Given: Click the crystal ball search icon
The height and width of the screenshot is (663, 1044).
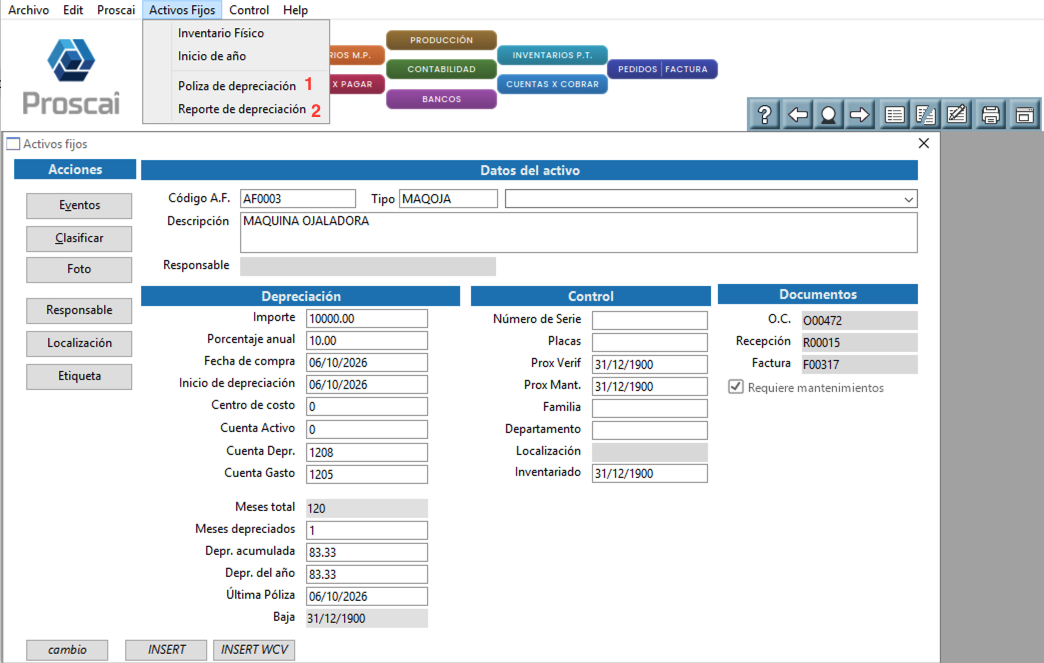Looking at the screenshot, I should pos(828,114).
